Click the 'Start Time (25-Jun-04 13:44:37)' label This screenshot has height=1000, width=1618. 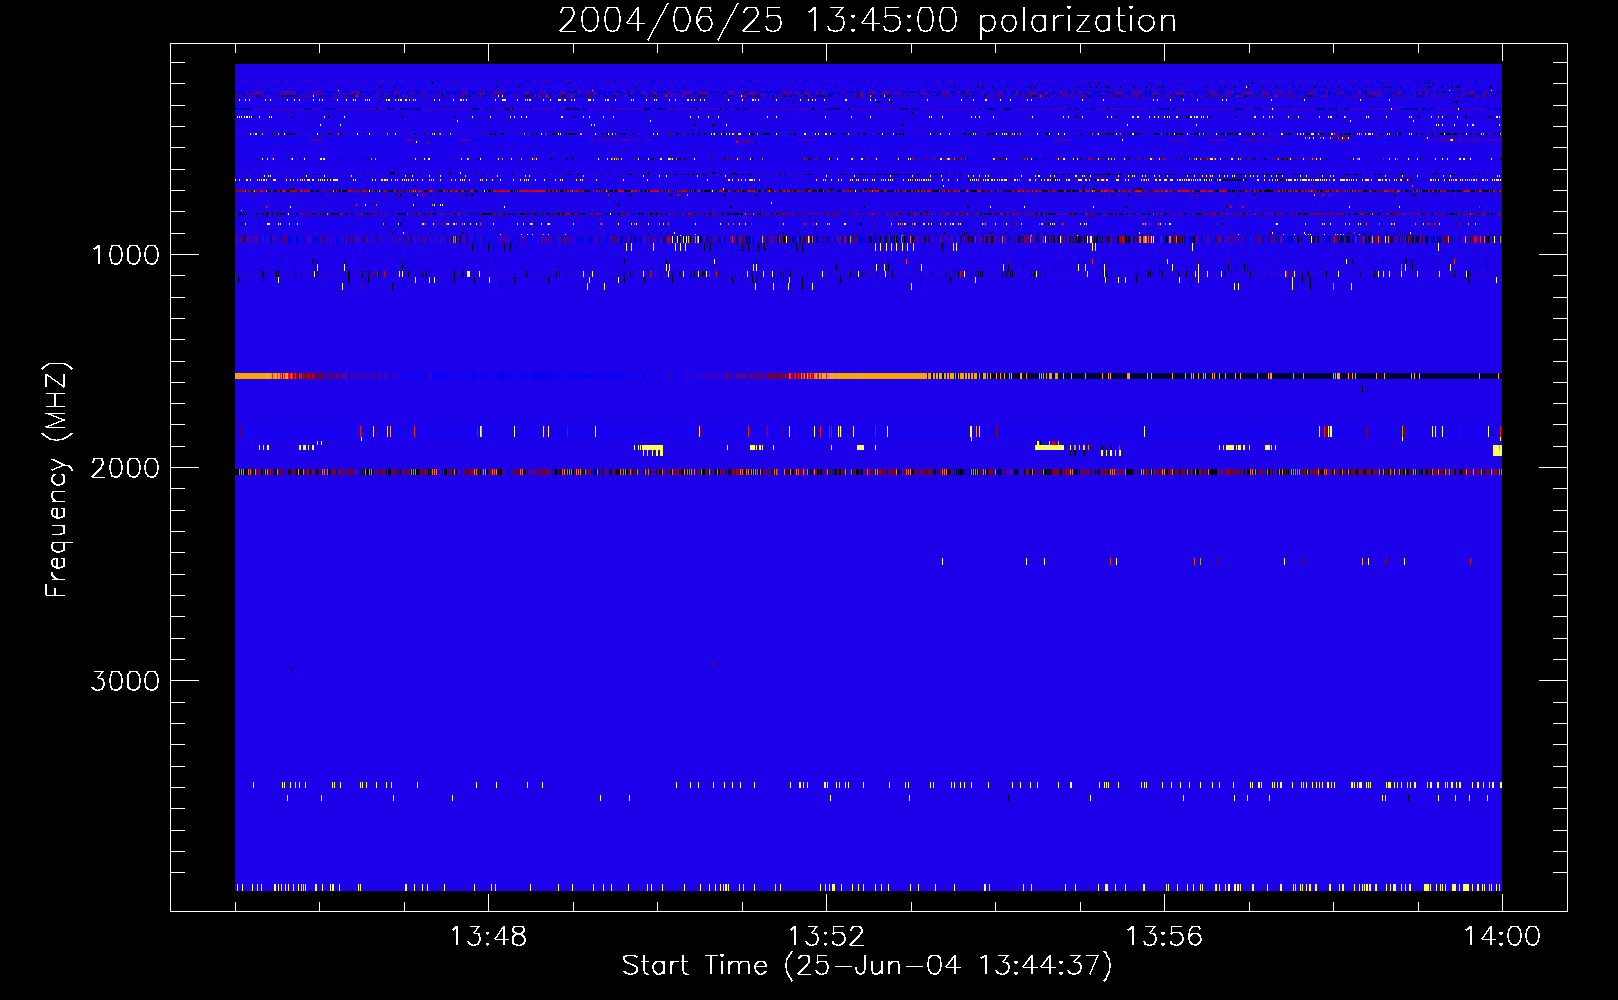click(x=867, y=966)
